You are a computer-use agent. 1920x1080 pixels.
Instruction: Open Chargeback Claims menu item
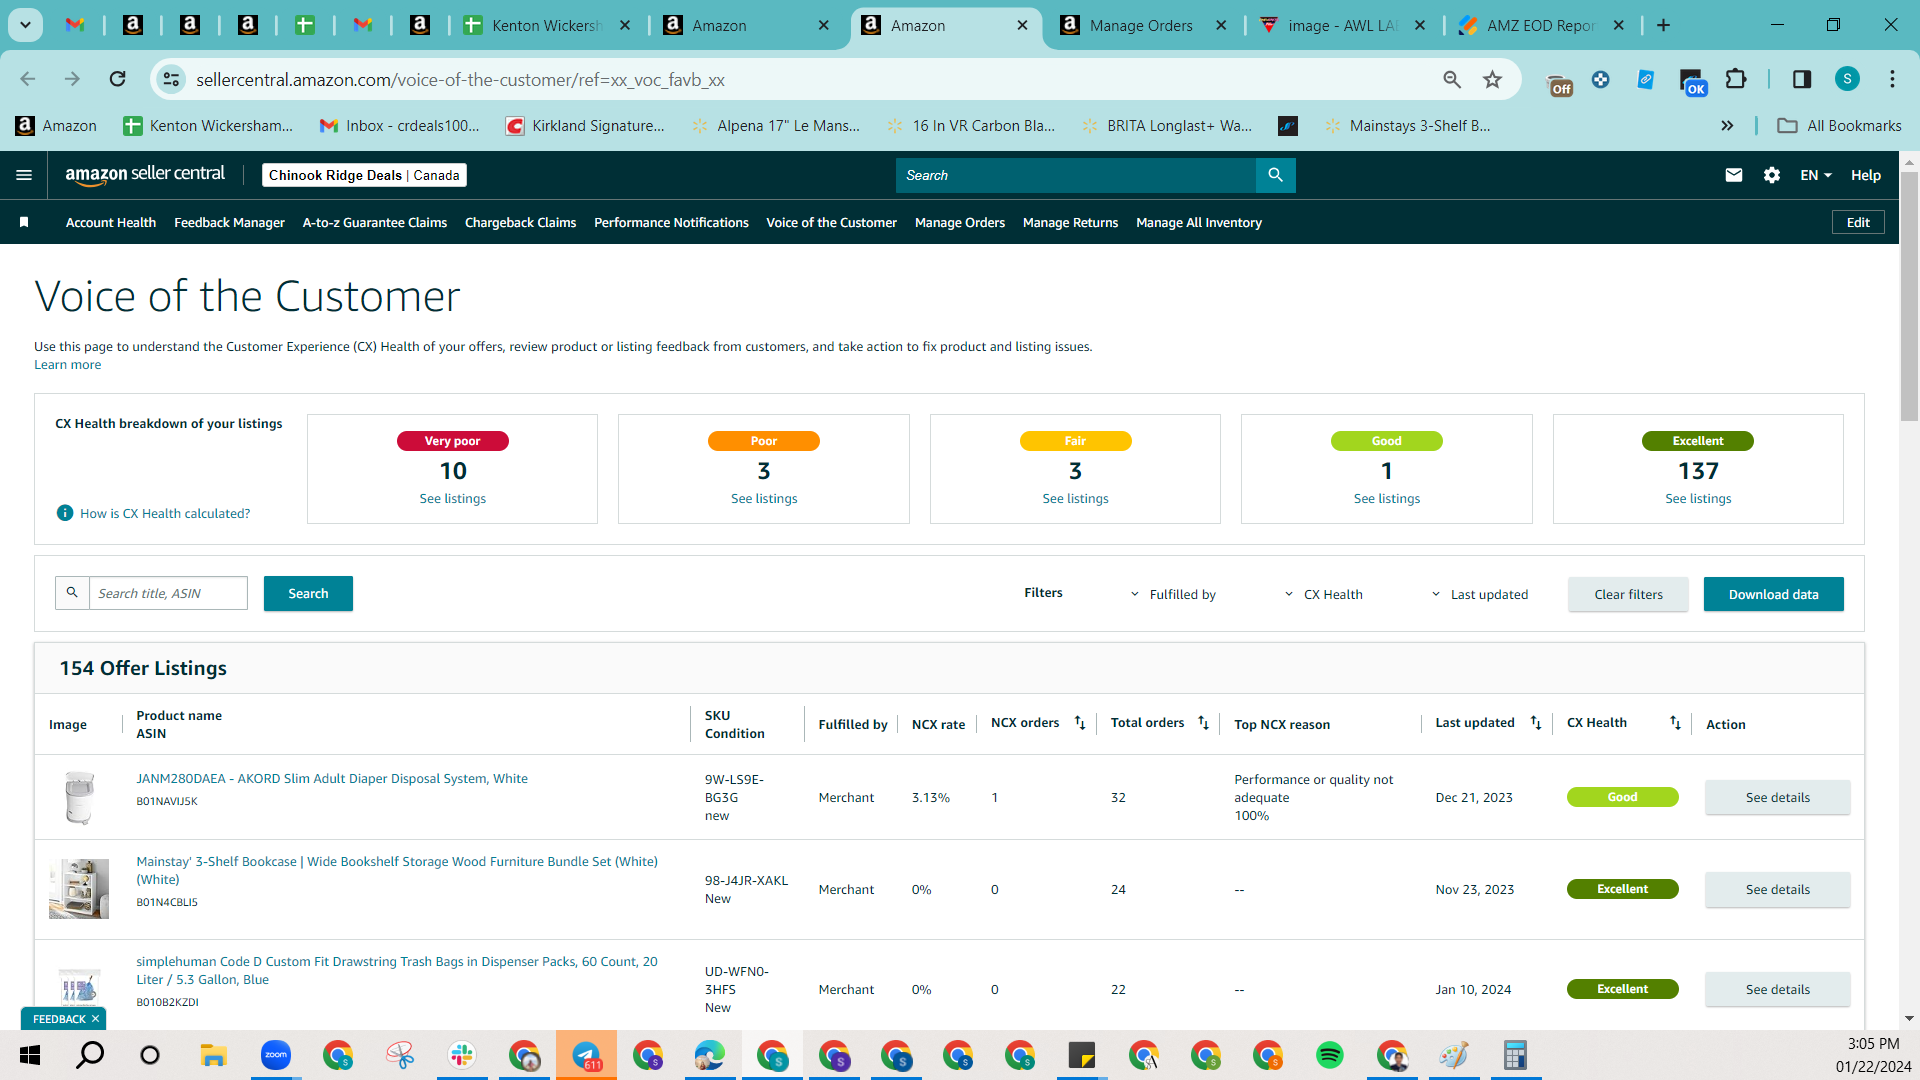tap(520, 222)
